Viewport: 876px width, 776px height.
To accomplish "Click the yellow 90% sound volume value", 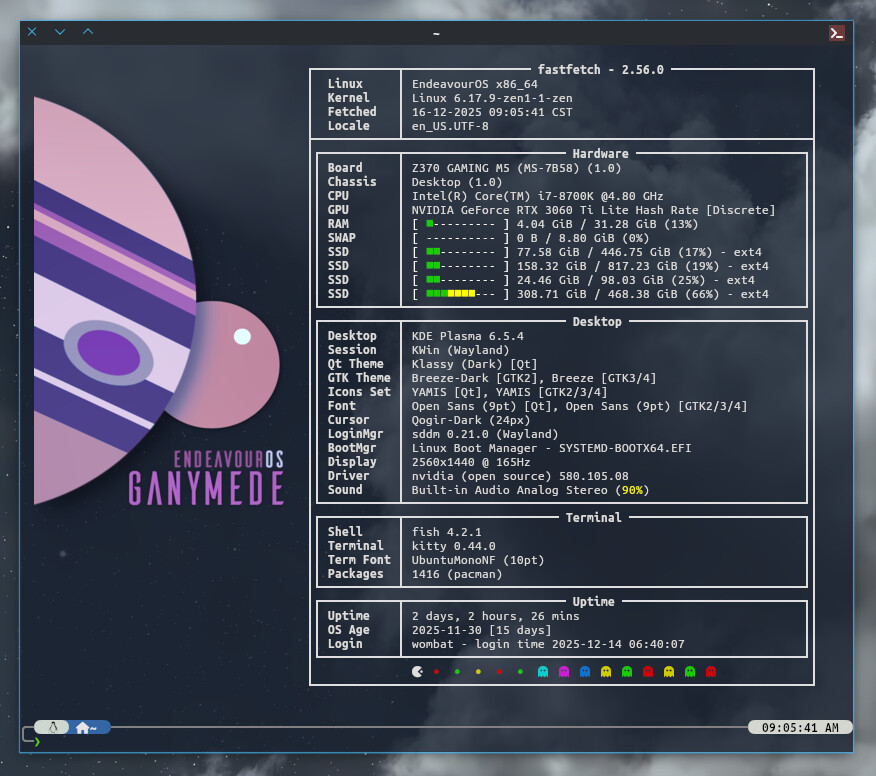I will click(632, 490).
